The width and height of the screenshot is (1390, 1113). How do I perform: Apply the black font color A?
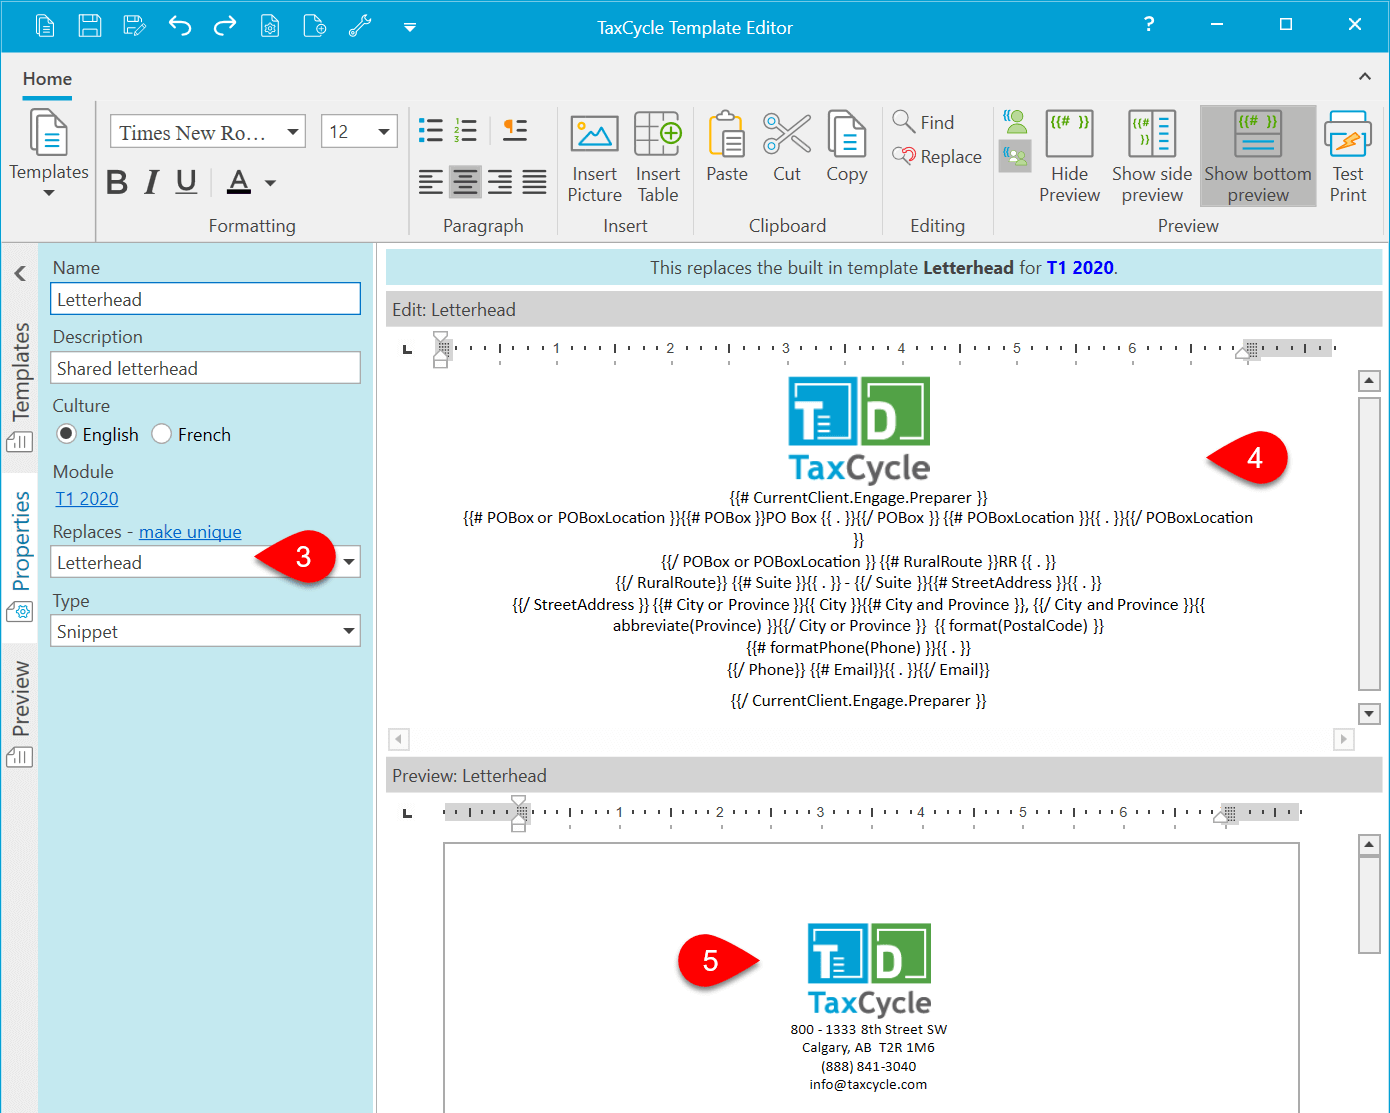[x=239, y=182]
